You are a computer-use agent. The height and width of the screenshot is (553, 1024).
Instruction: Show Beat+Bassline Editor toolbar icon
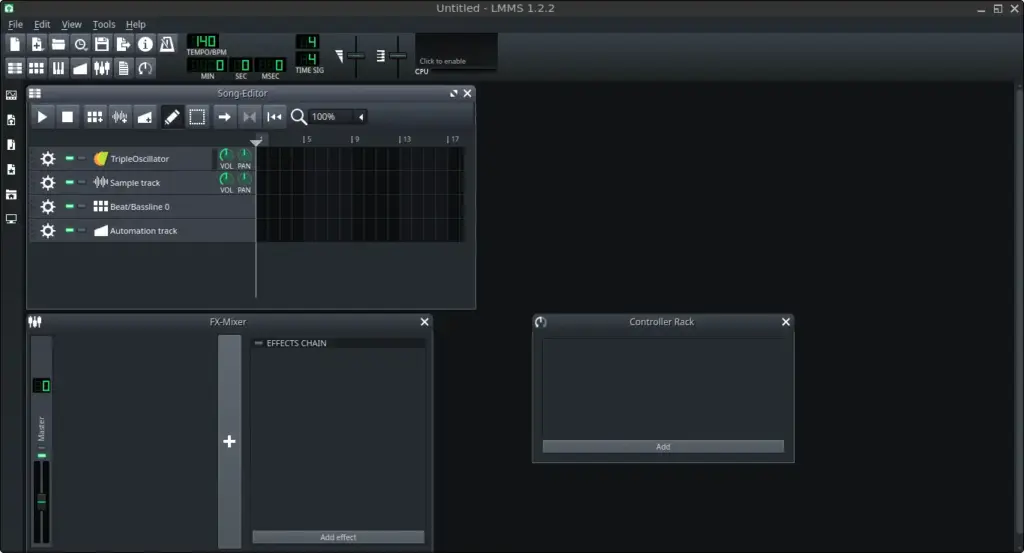click(x=37, y=68)
